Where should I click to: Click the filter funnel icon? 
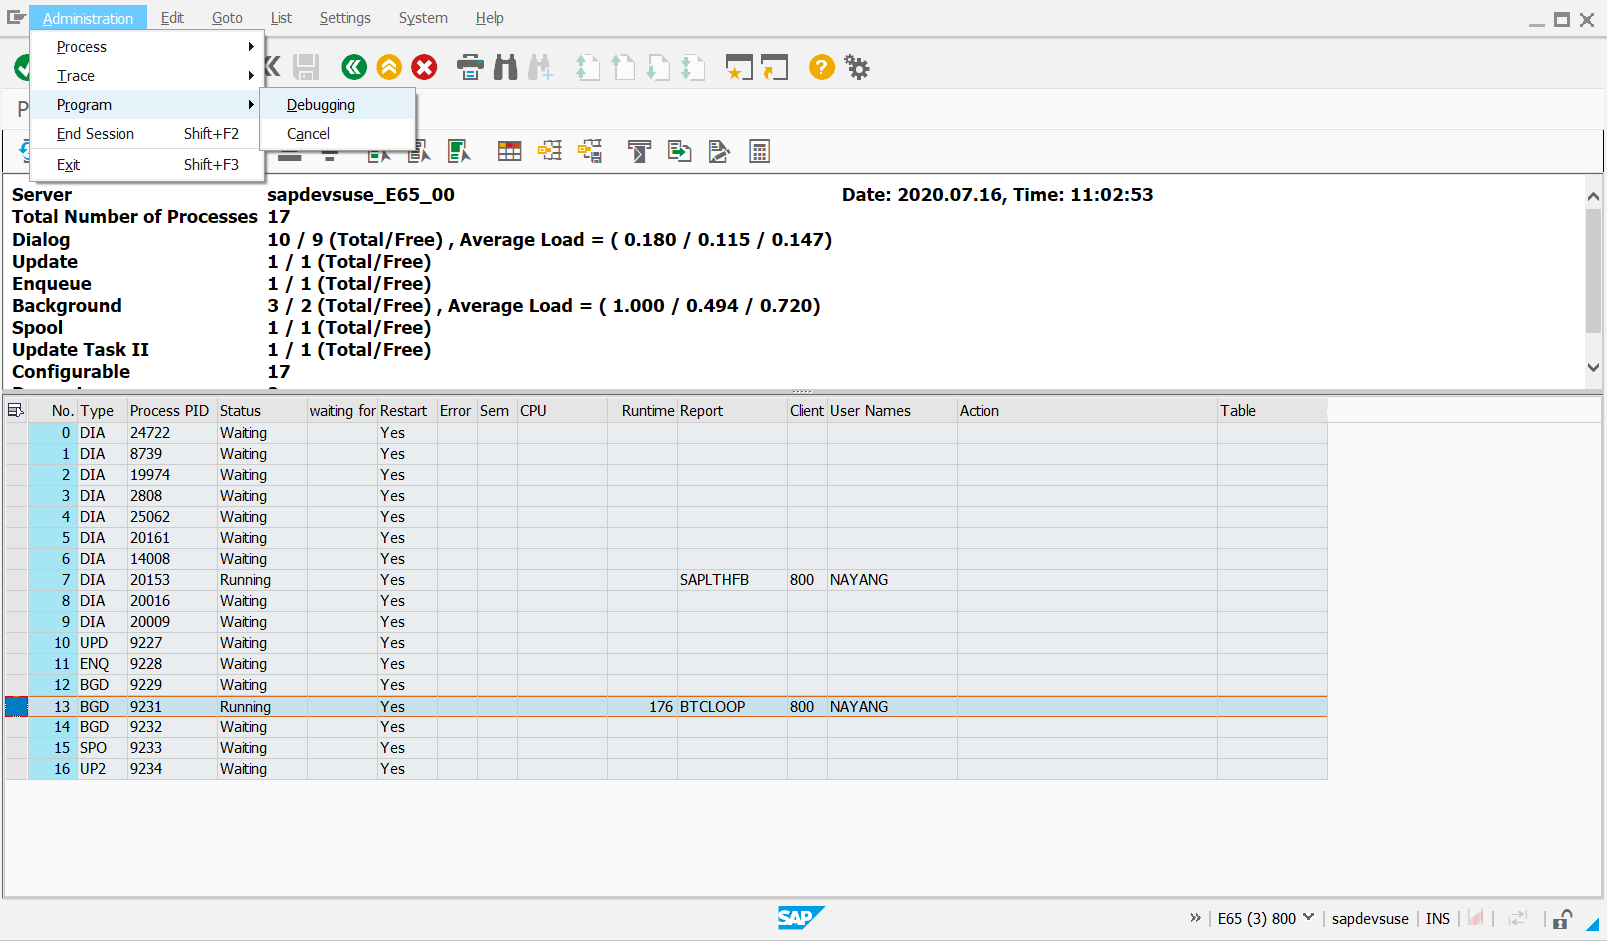pyautogui.click(x=638, y=151)
